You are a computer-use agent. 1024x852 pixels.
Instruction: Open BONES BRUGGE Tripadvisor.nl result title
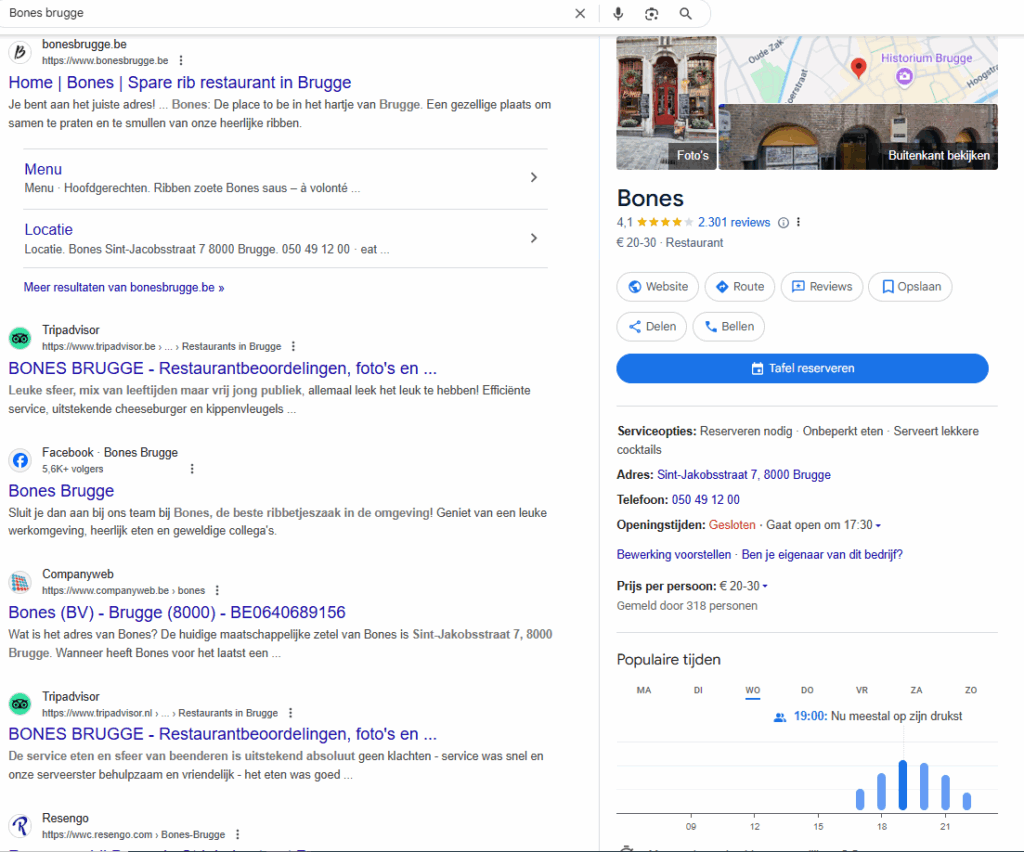(223, 734)
